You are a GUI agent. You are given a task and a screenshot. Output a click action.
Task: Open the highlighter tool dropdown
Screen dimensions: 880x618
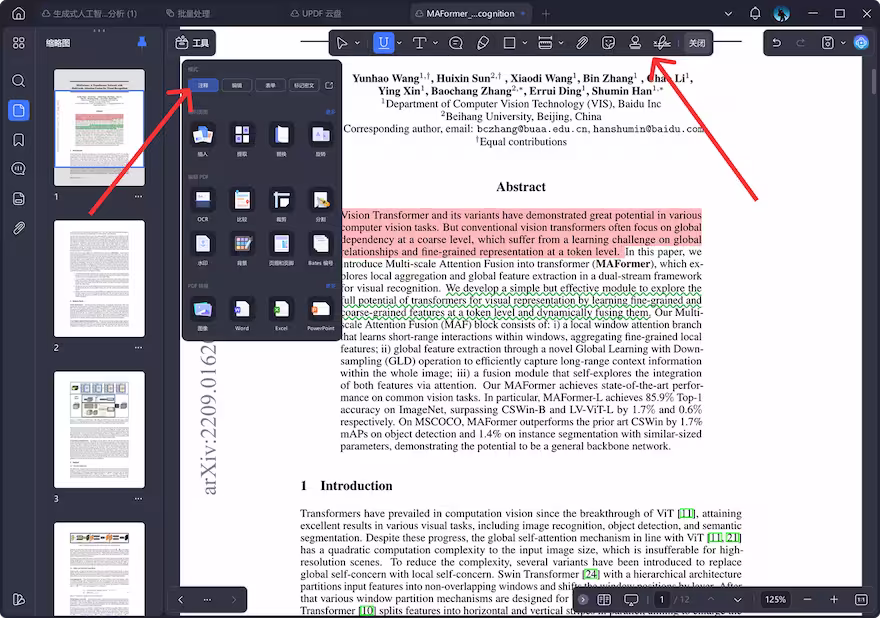tap(398, 42)
